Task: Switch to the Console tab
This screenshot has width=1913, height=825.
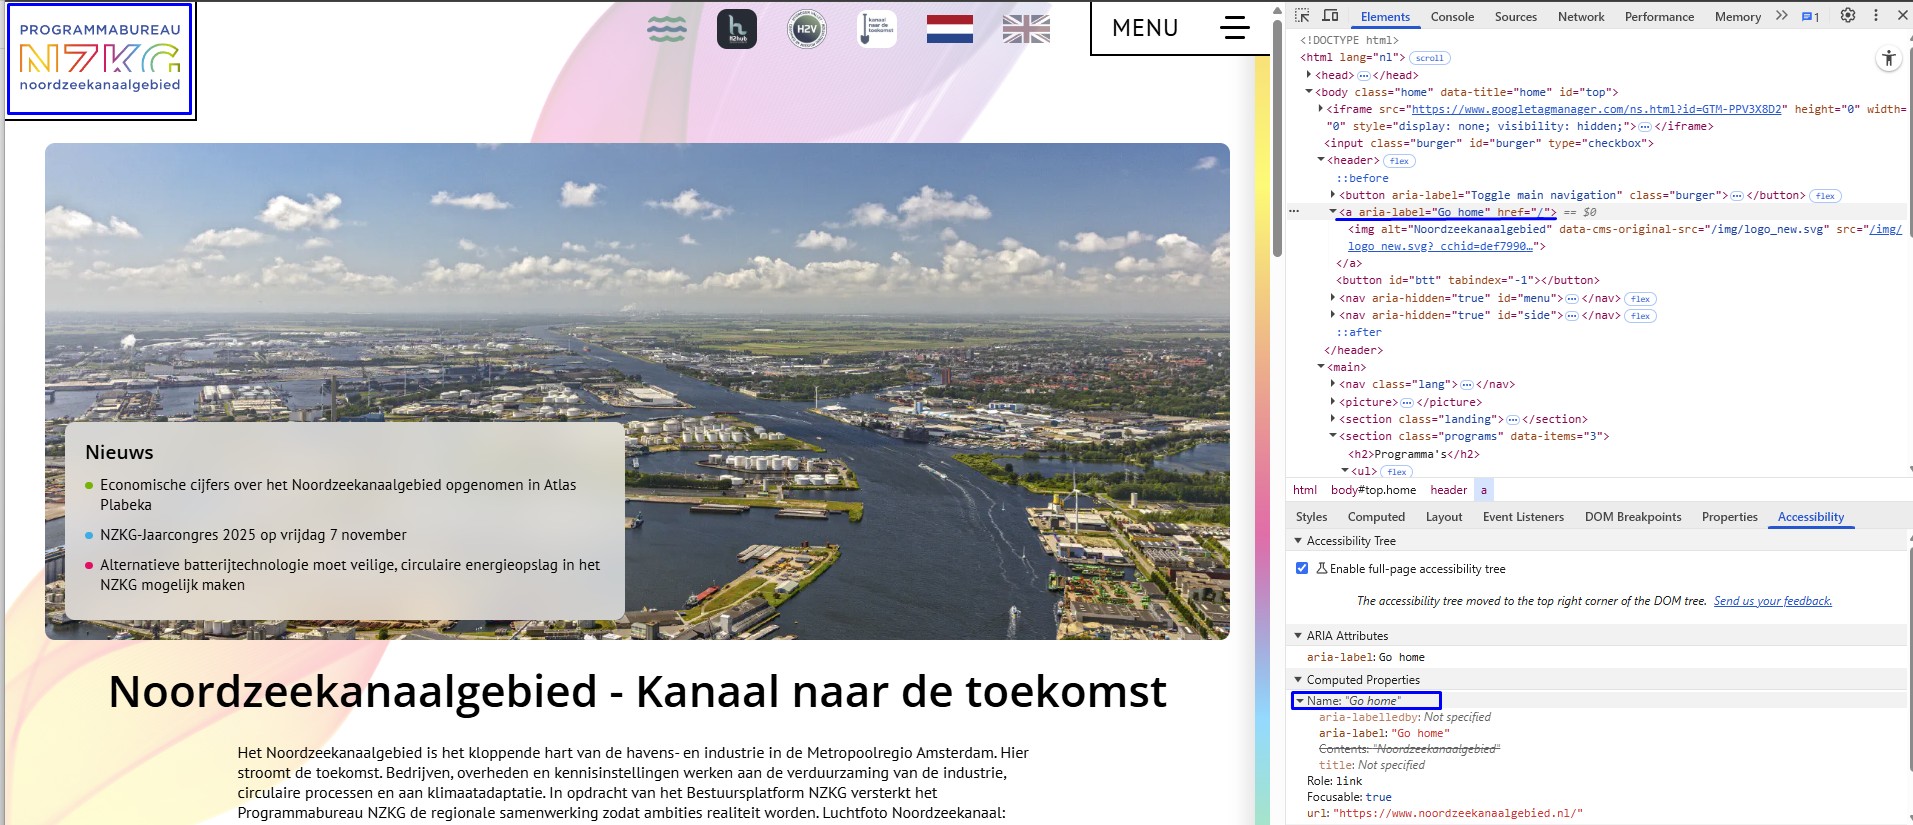Action: (x=1452, y=17)
